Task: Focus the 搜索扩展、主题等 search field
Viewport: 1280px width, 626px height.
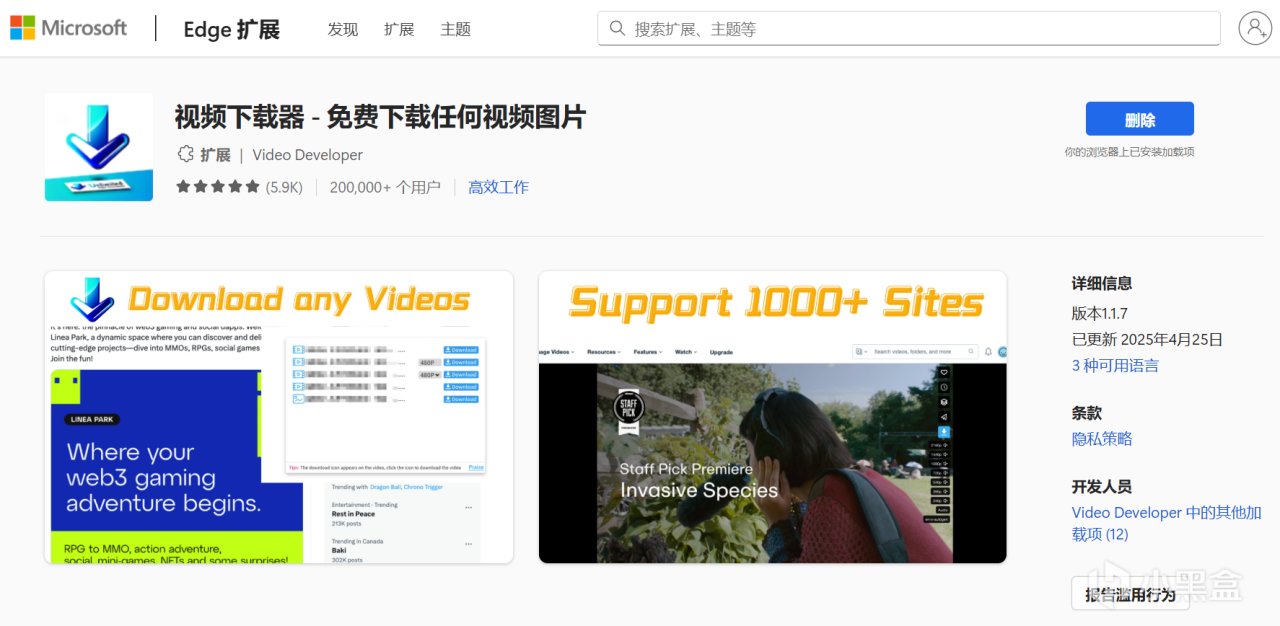Action: point(909,28)
